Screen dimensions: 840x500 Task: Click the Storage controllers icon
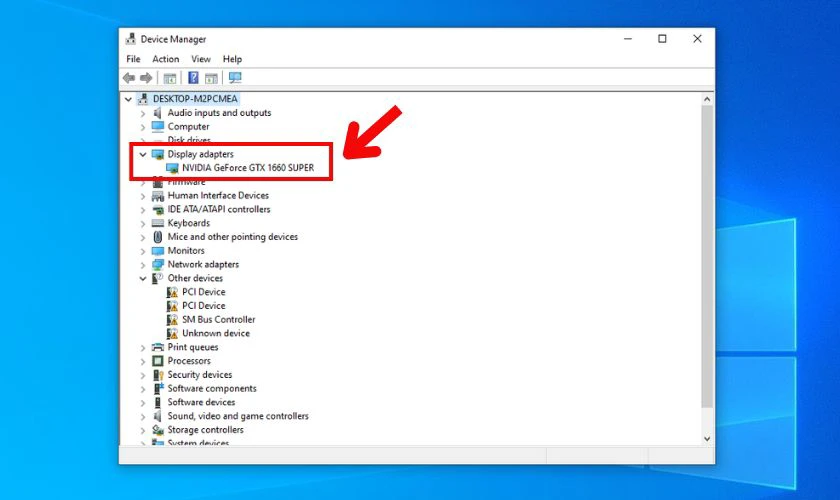click(x=158, y=430)
